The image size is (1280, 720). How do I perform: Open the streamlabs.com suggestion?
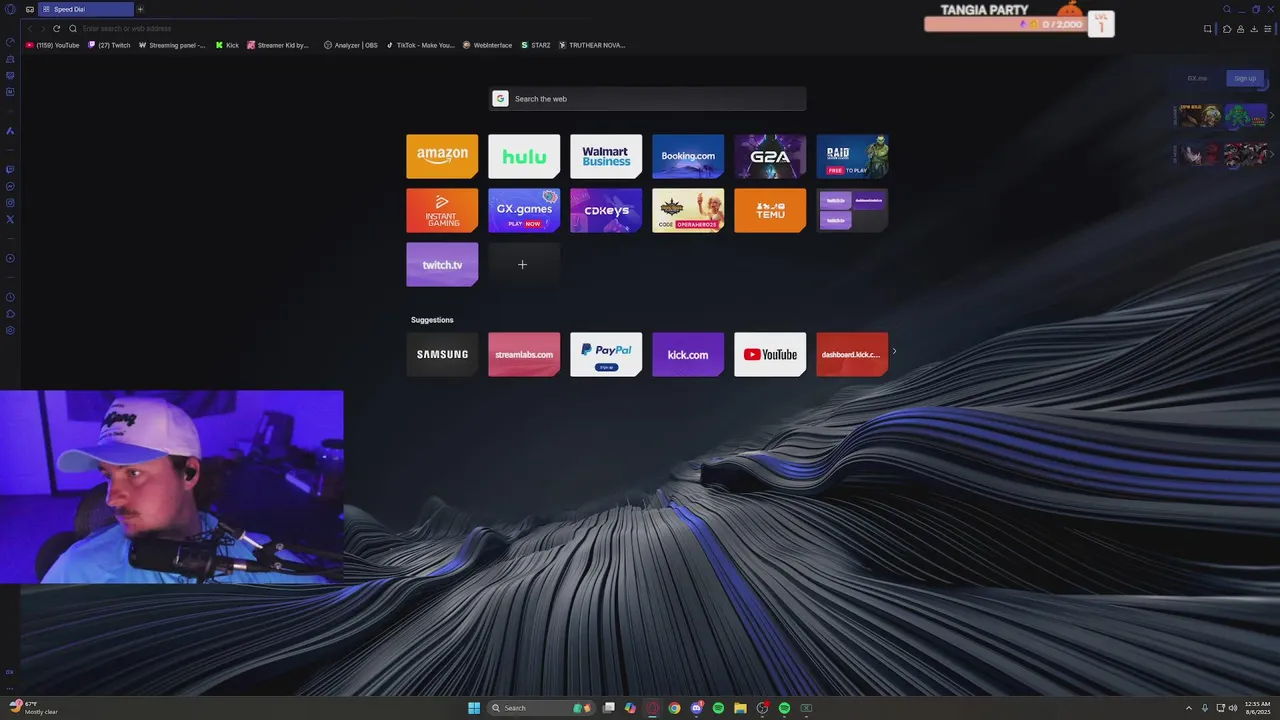coord(524,354)
